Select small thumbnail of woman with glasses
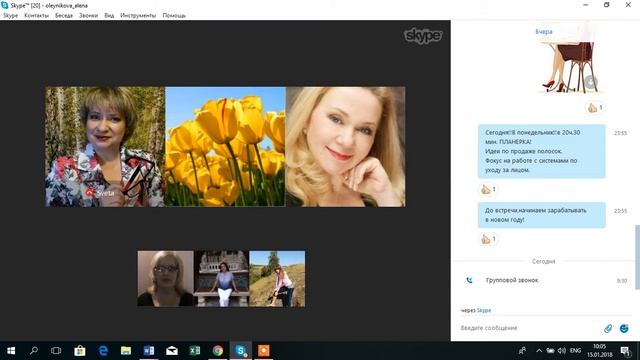Viewport: 640px width, 360px height. 165,279
